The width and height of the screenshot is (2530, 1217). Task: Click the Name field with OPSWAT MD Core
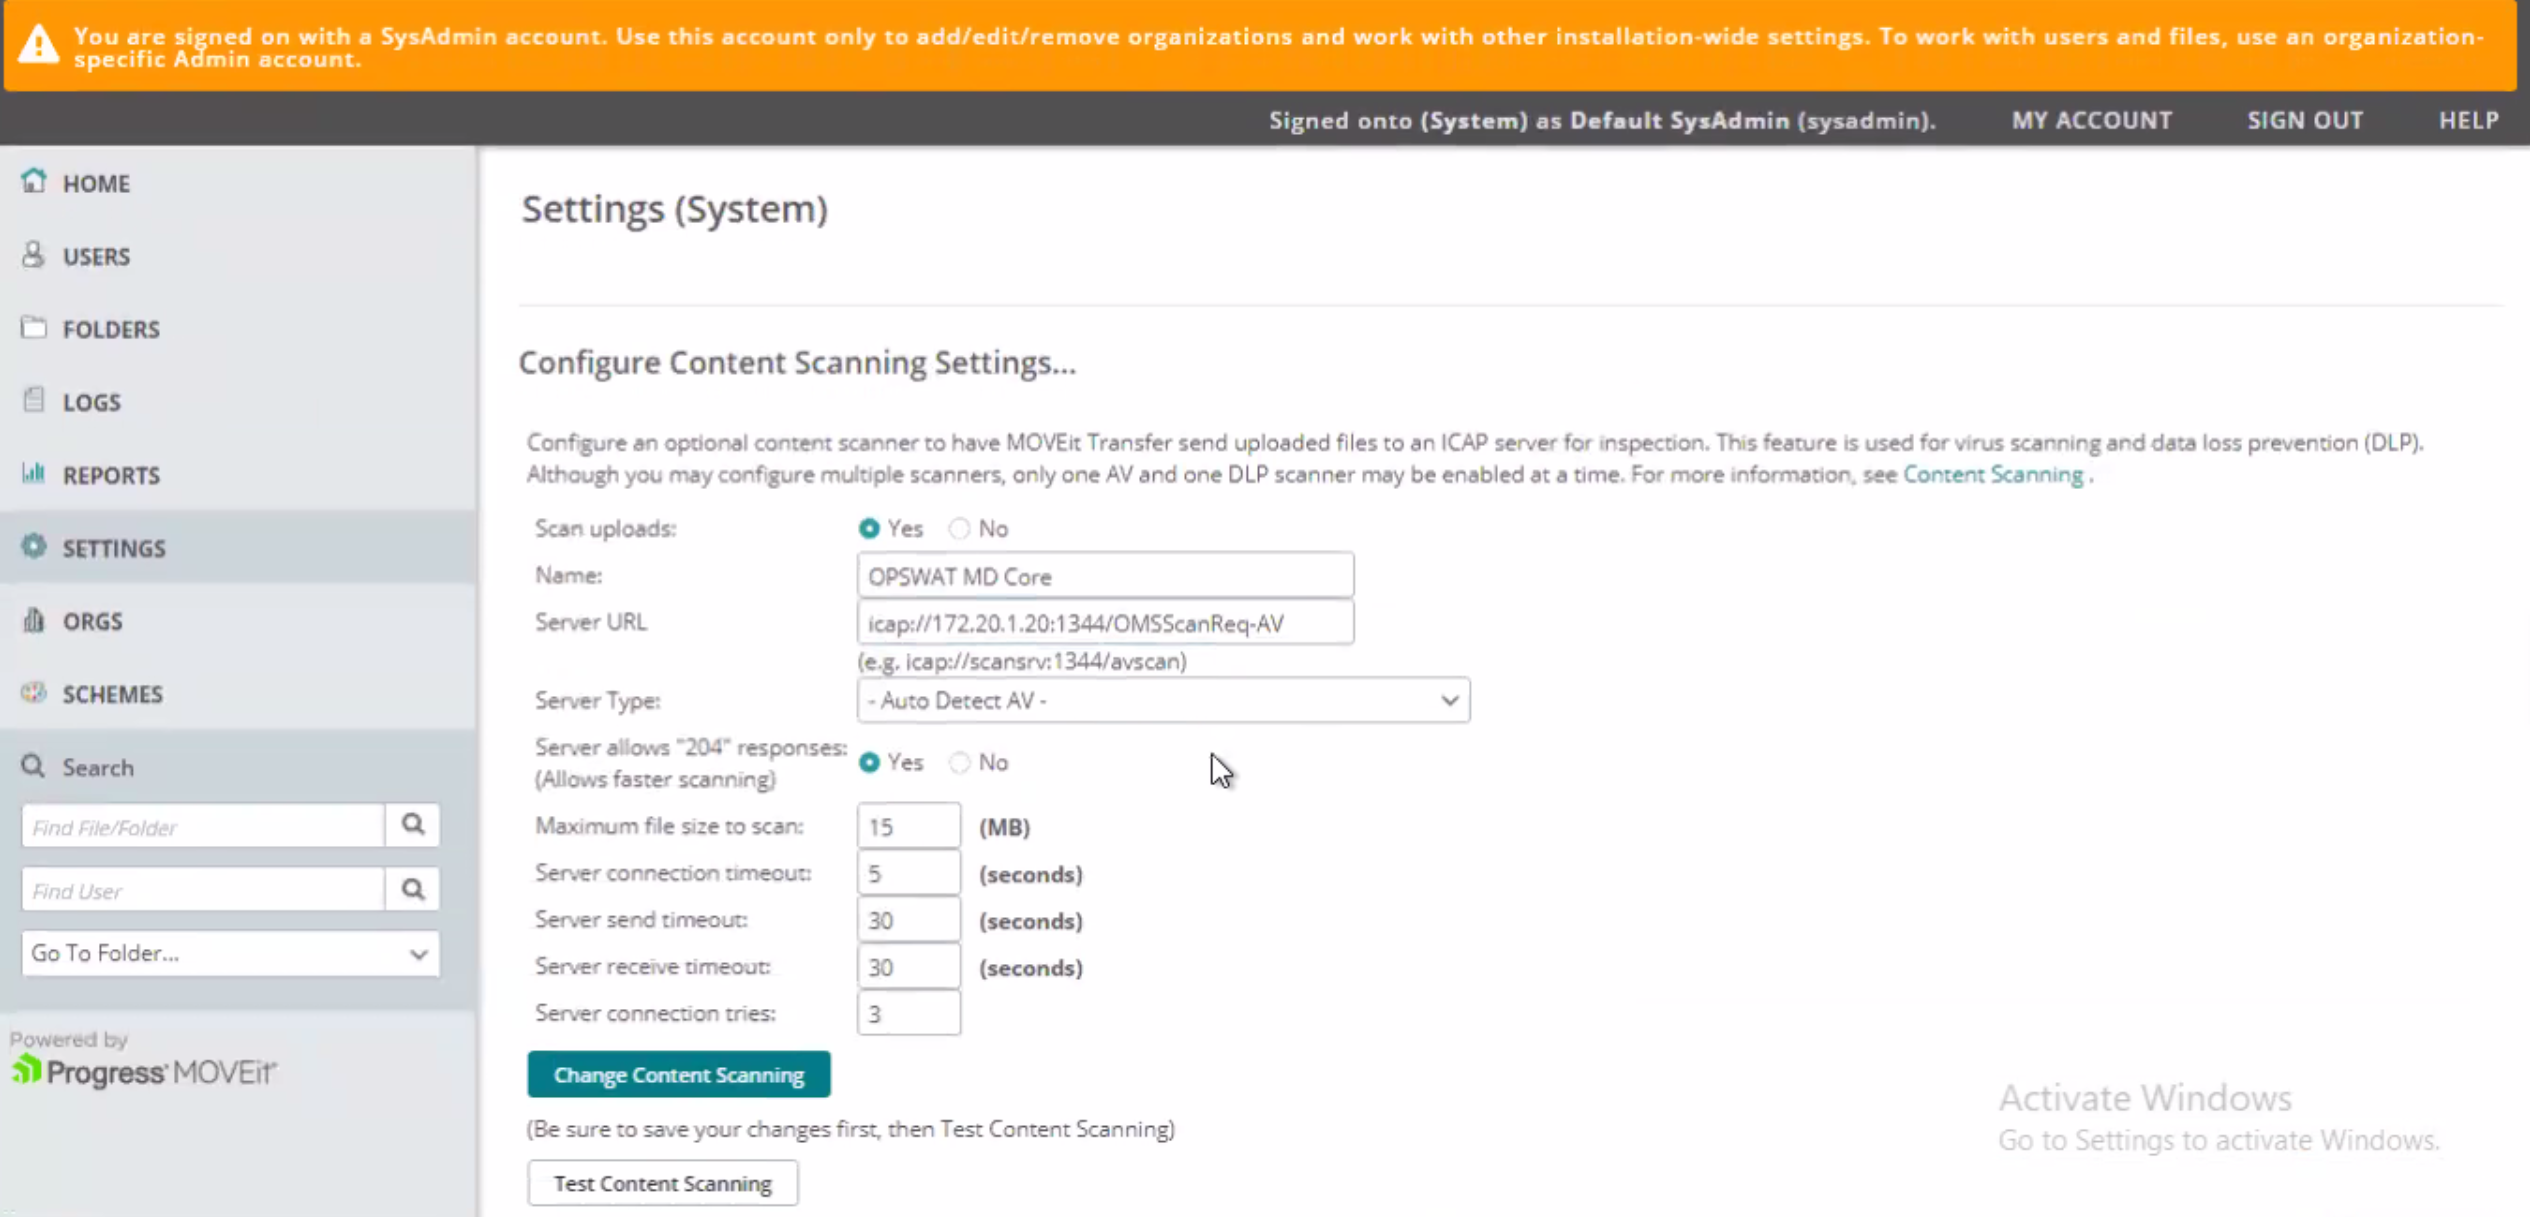(1105, 576)
